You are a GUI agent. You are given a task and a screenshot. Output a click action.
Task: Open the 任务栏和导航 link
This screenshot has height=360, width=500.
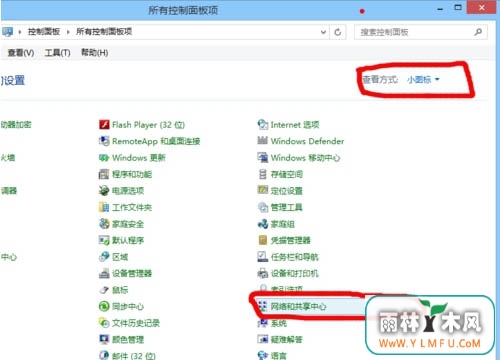295,257
